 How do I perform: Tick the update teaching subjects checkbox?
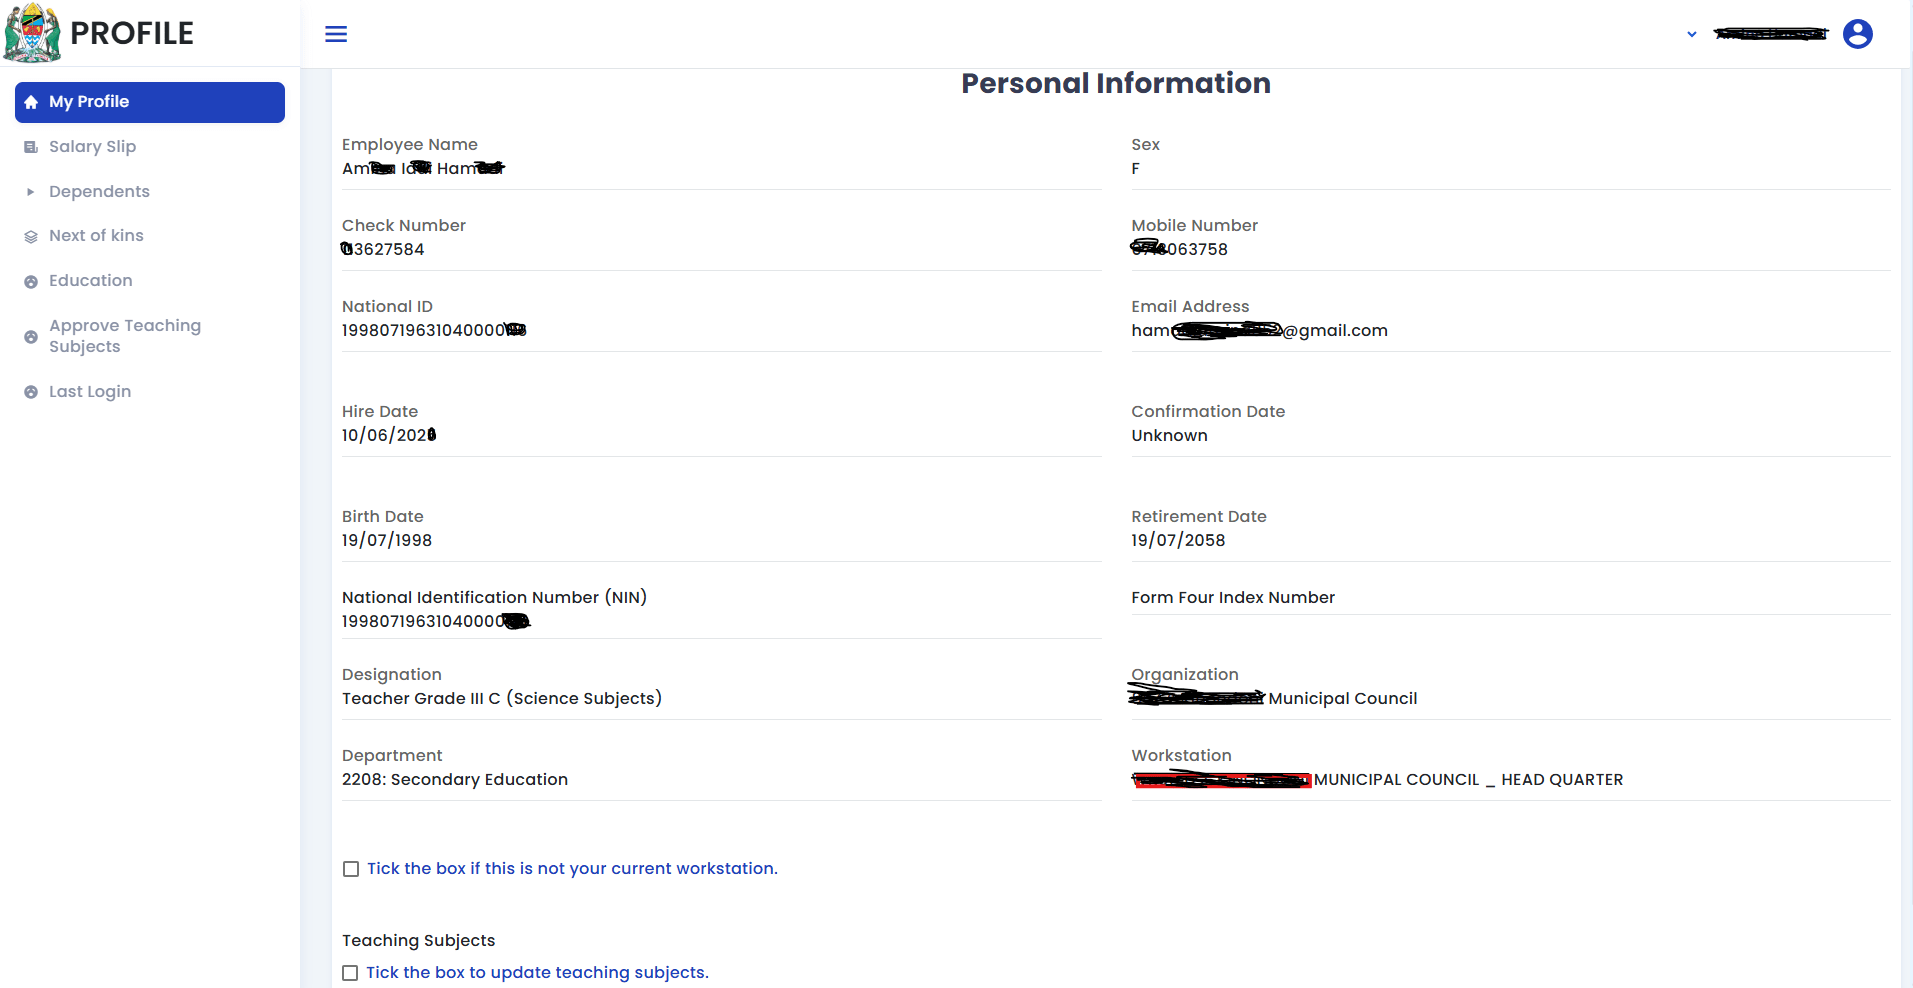click(x=350, y=973)
